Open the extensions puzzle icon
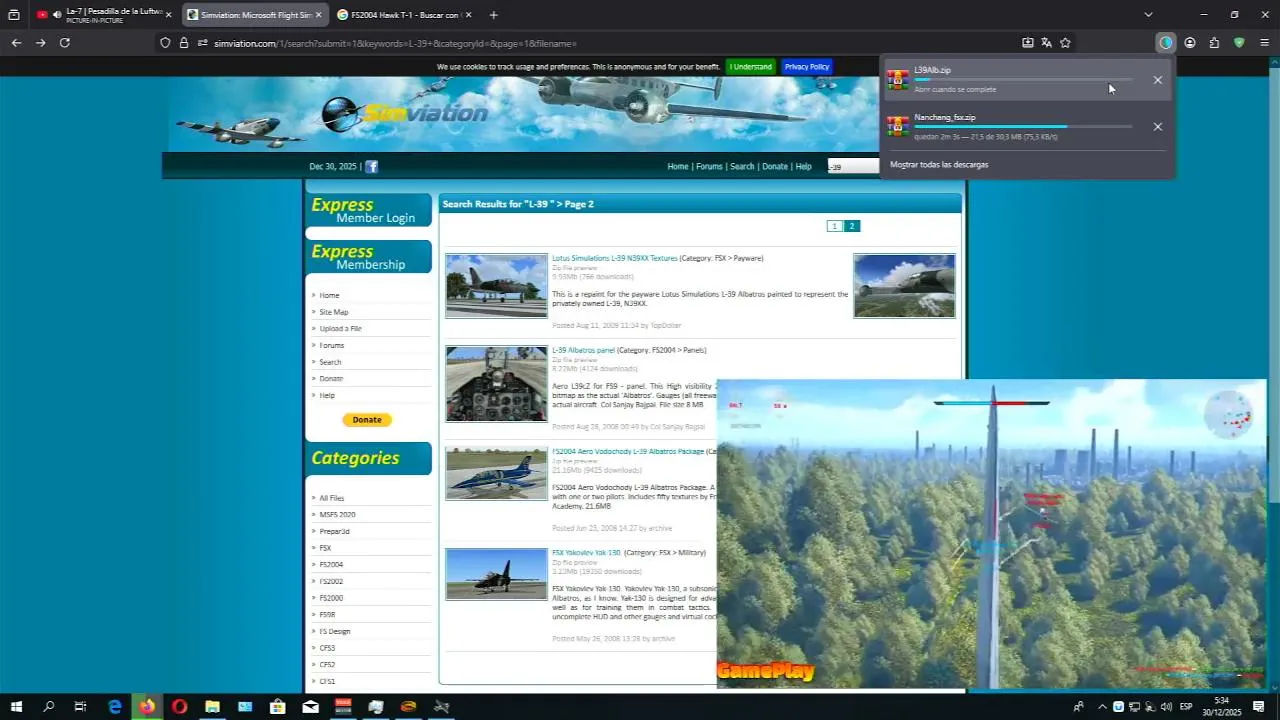 [1214, 43]
